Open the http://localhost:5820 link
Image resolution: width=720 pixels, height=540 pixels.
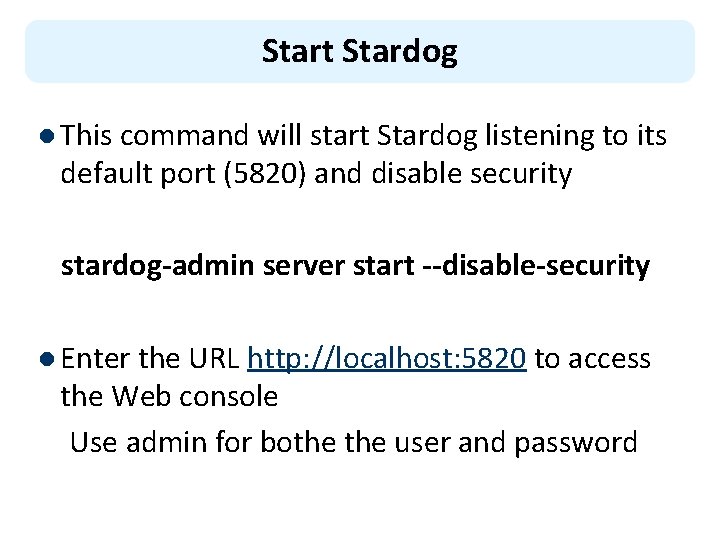(x=387, y=359)
